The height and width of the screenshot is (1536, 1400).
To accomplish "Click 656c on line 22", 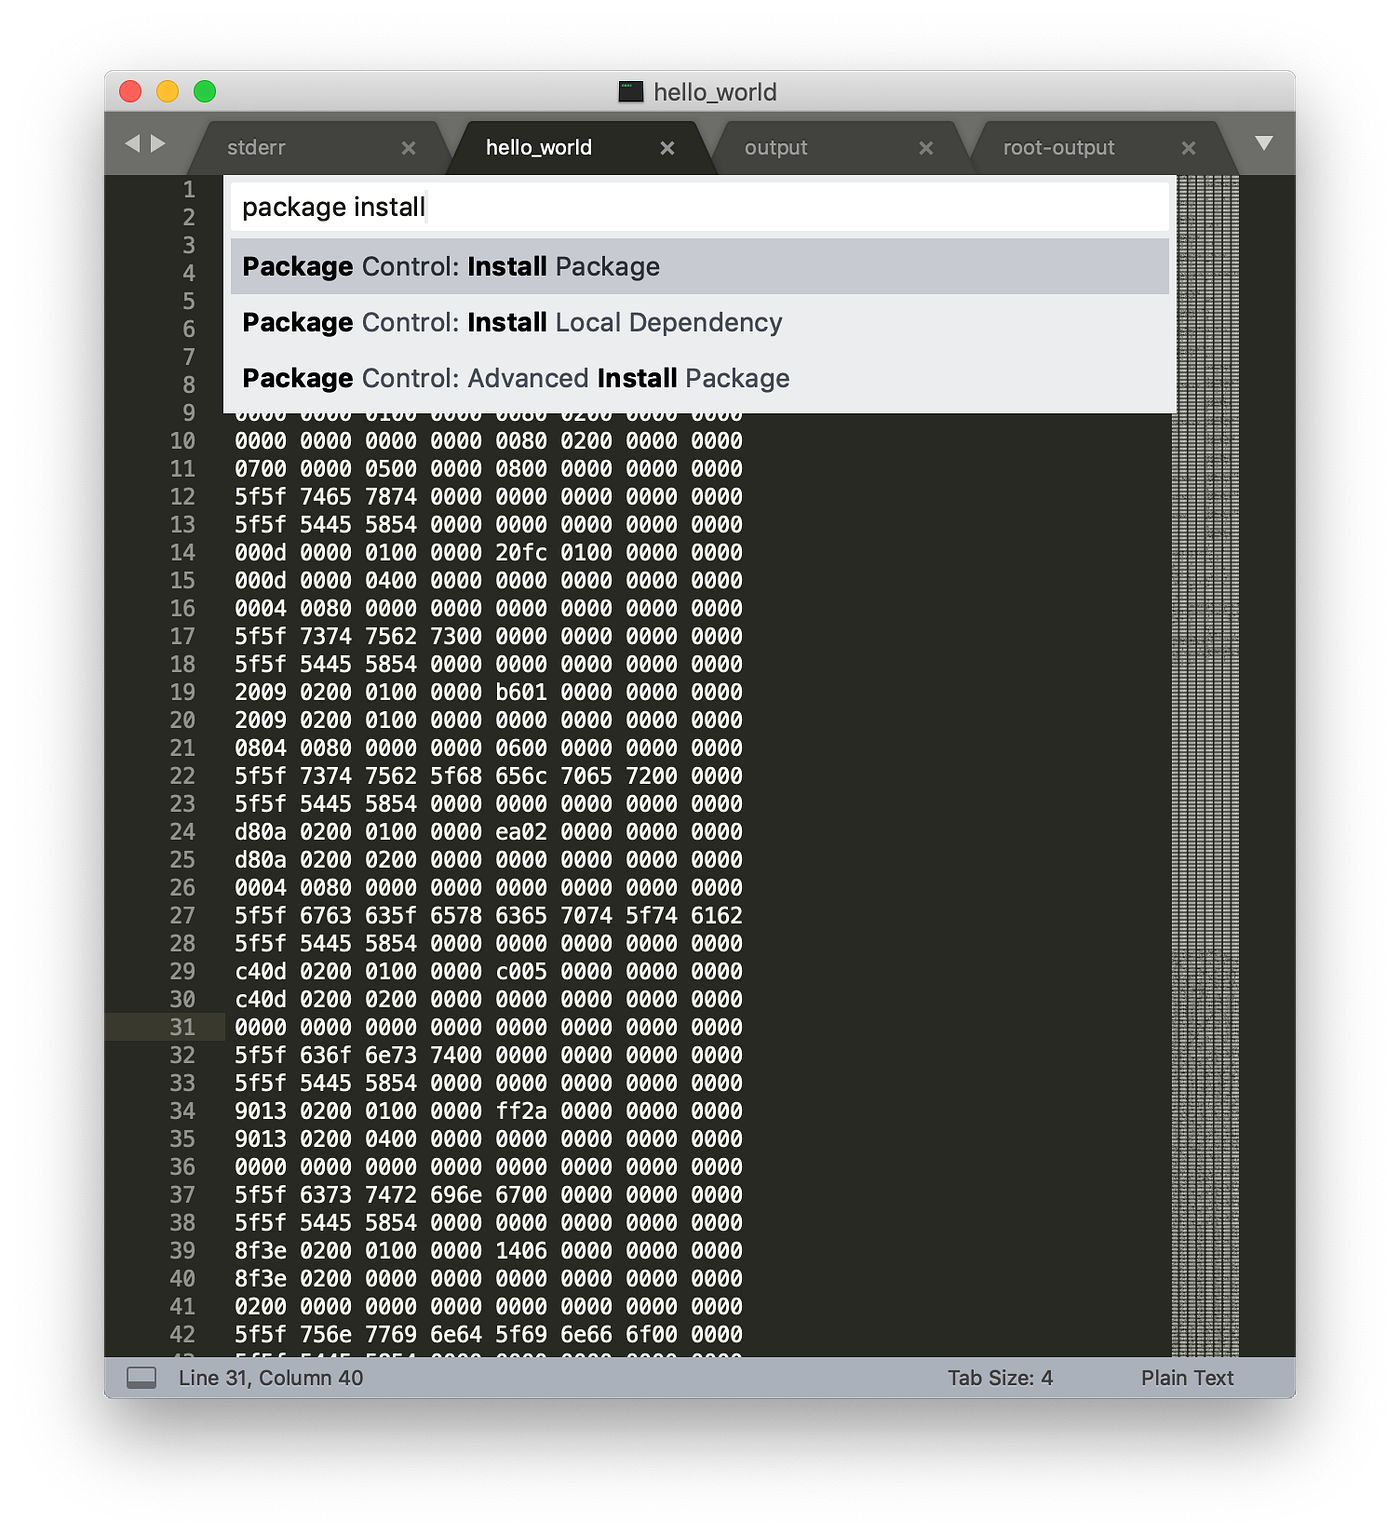I will click(x=521, y=776).
